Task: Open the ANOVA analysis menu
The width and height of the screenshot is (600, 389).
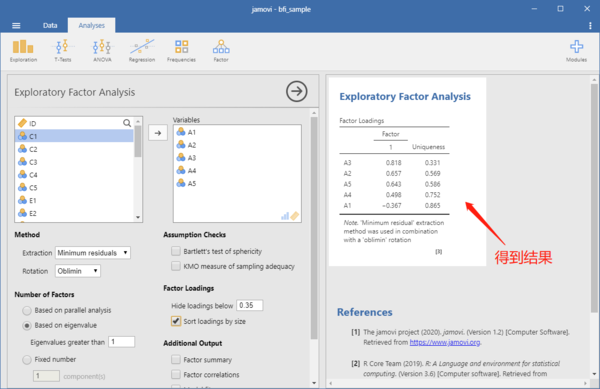Action: (x=102, y=50)
